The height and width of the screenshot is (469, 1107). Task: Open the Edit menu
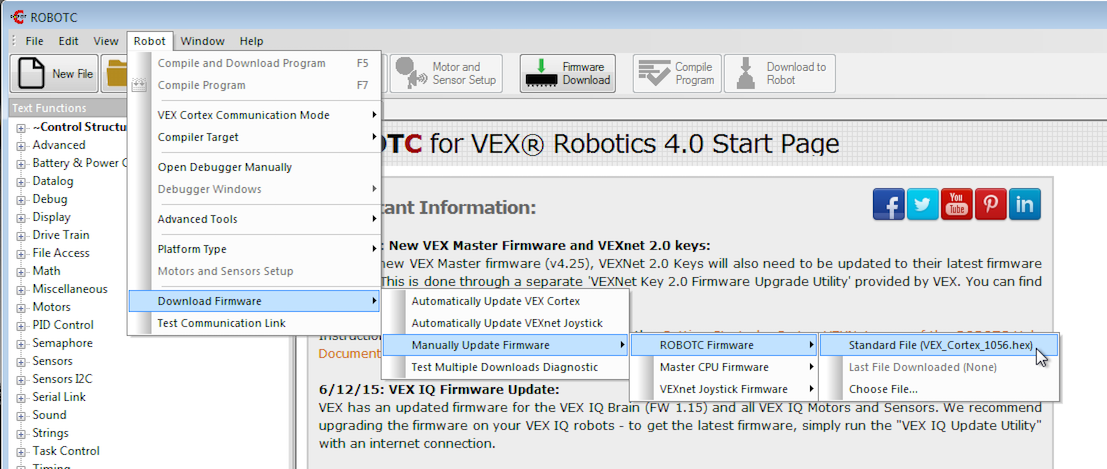tap(68, 41)
